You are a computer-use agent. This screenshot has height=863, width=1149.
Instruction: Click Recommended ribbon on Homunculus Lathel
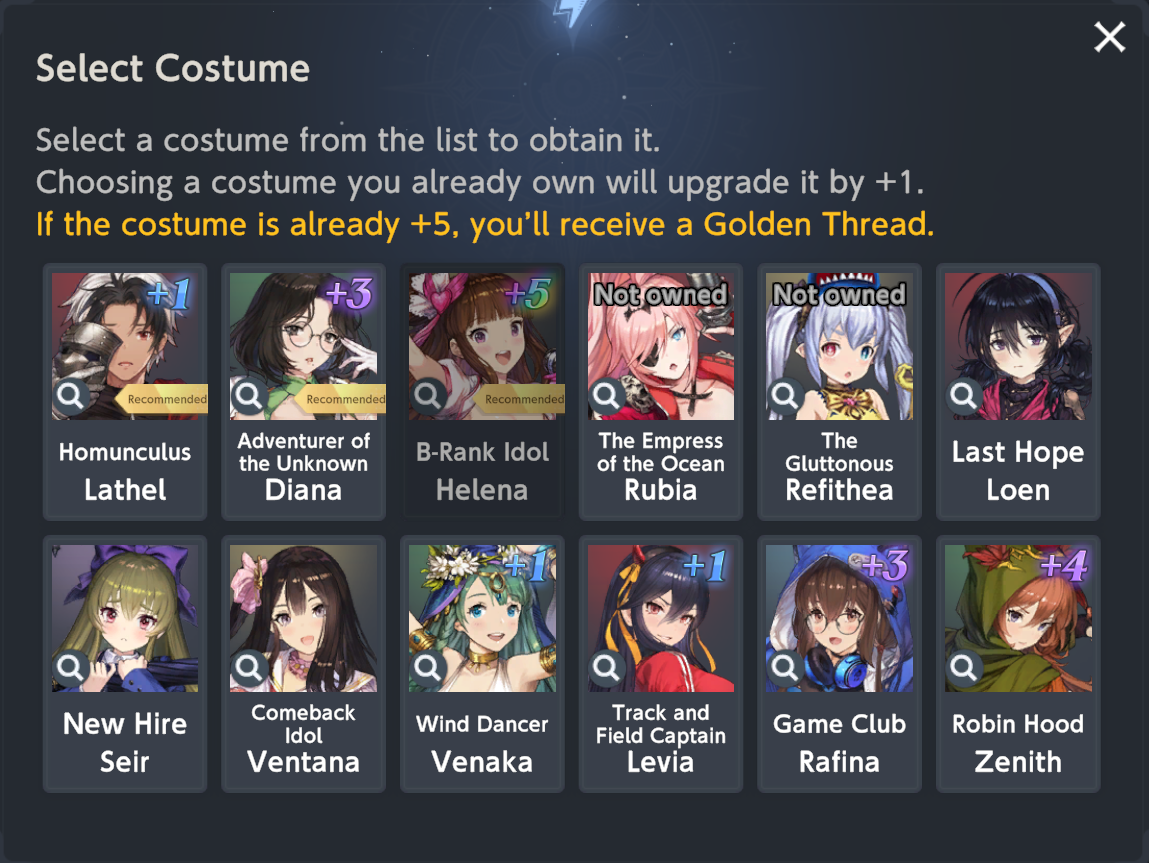[163, 399]
